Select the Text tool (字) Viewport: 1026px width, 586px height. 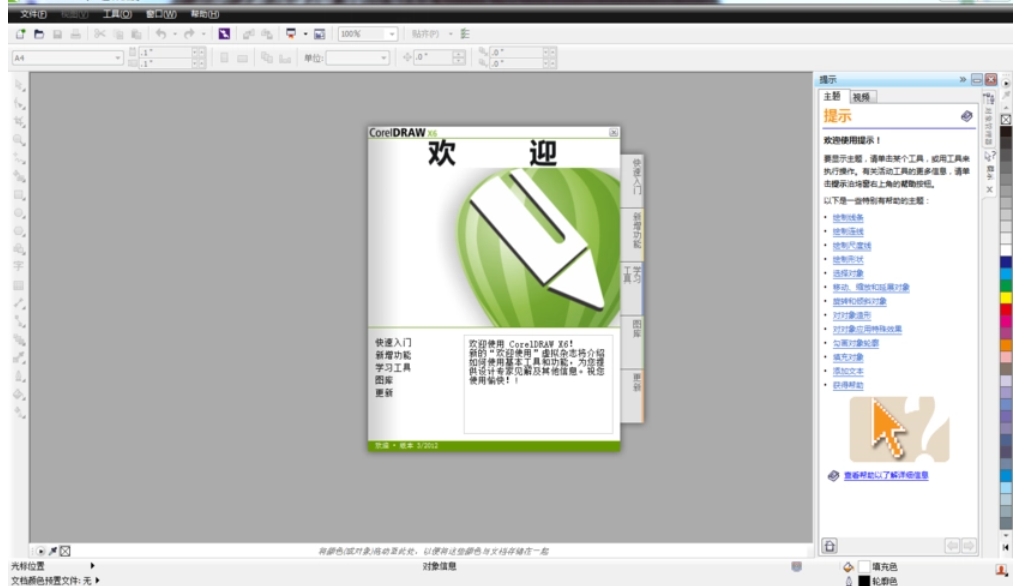[18, 266]
